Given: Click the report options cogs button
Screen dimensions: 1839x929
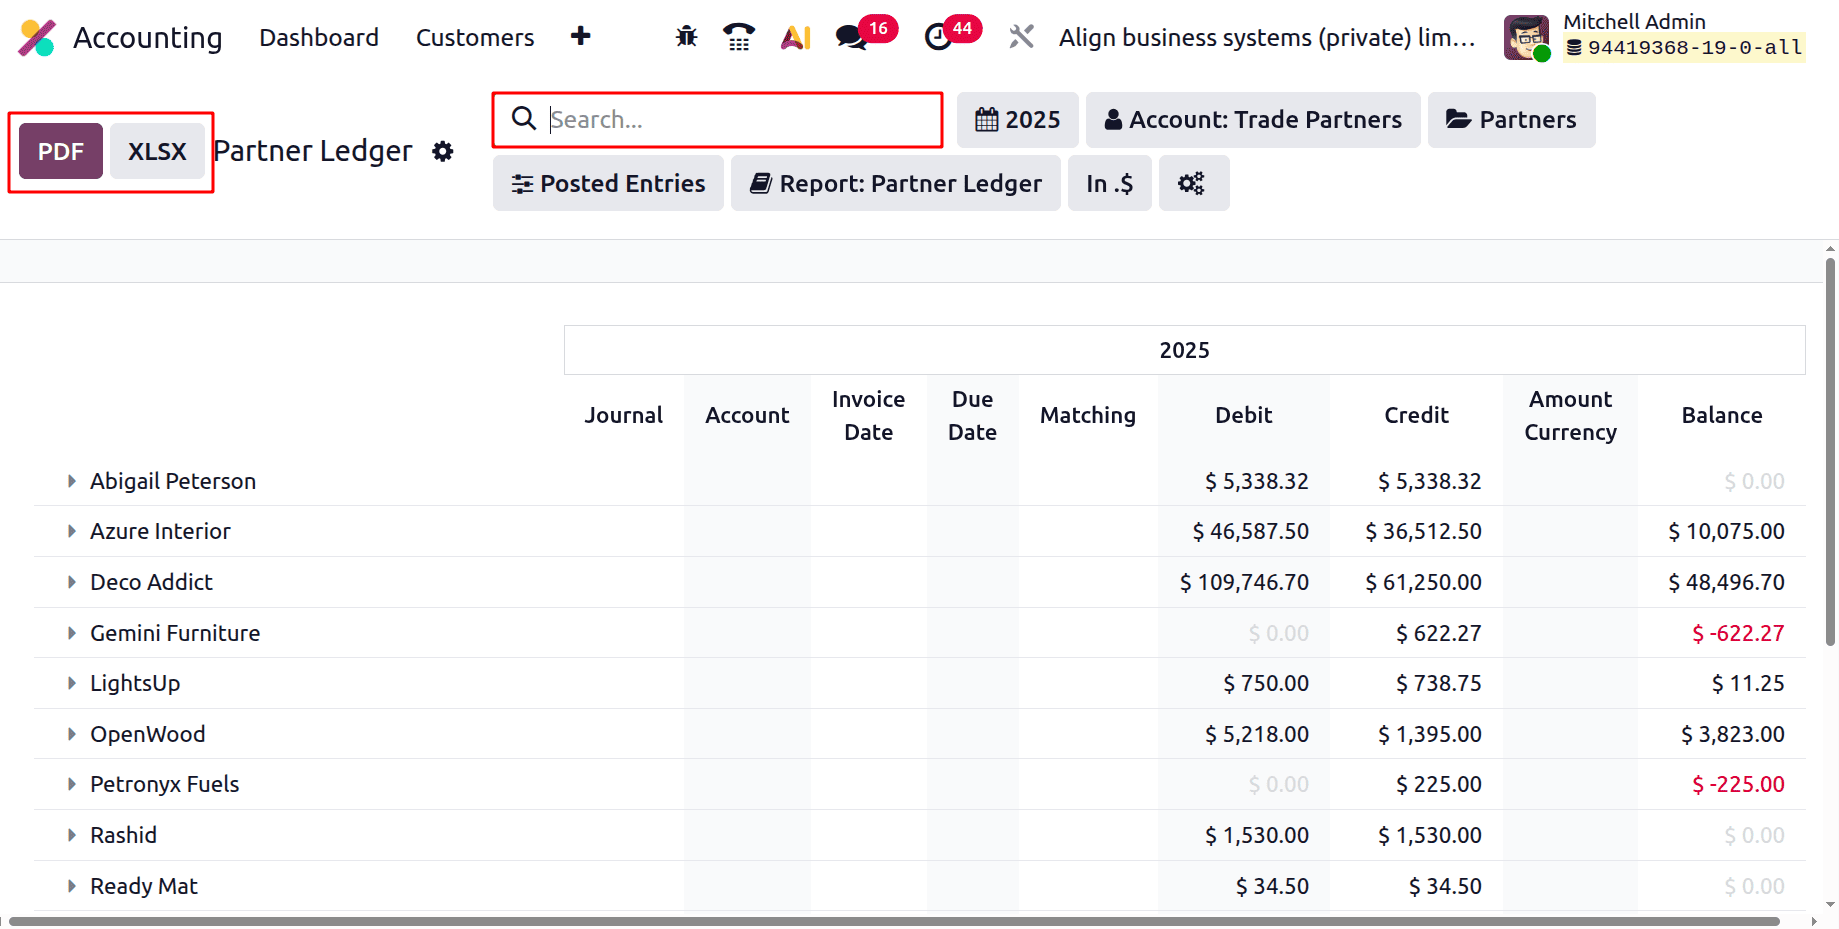Looking at the screenshot, I should click(x=1194, y=183).
